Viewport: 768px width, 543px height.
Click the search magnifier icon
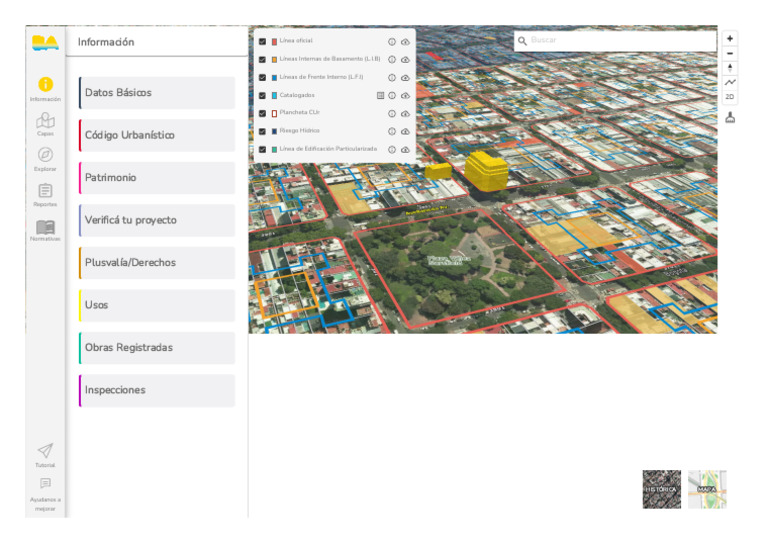tap(523, 41)
